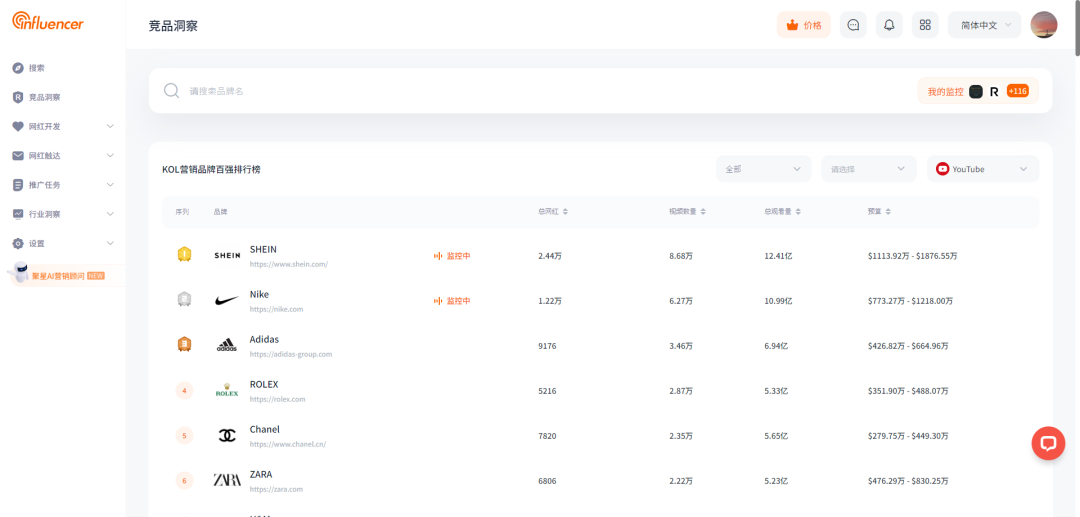This screenshot has height=517, width=1080.
Task: Expand the 网红触达 menu
Action: (62, 156)
